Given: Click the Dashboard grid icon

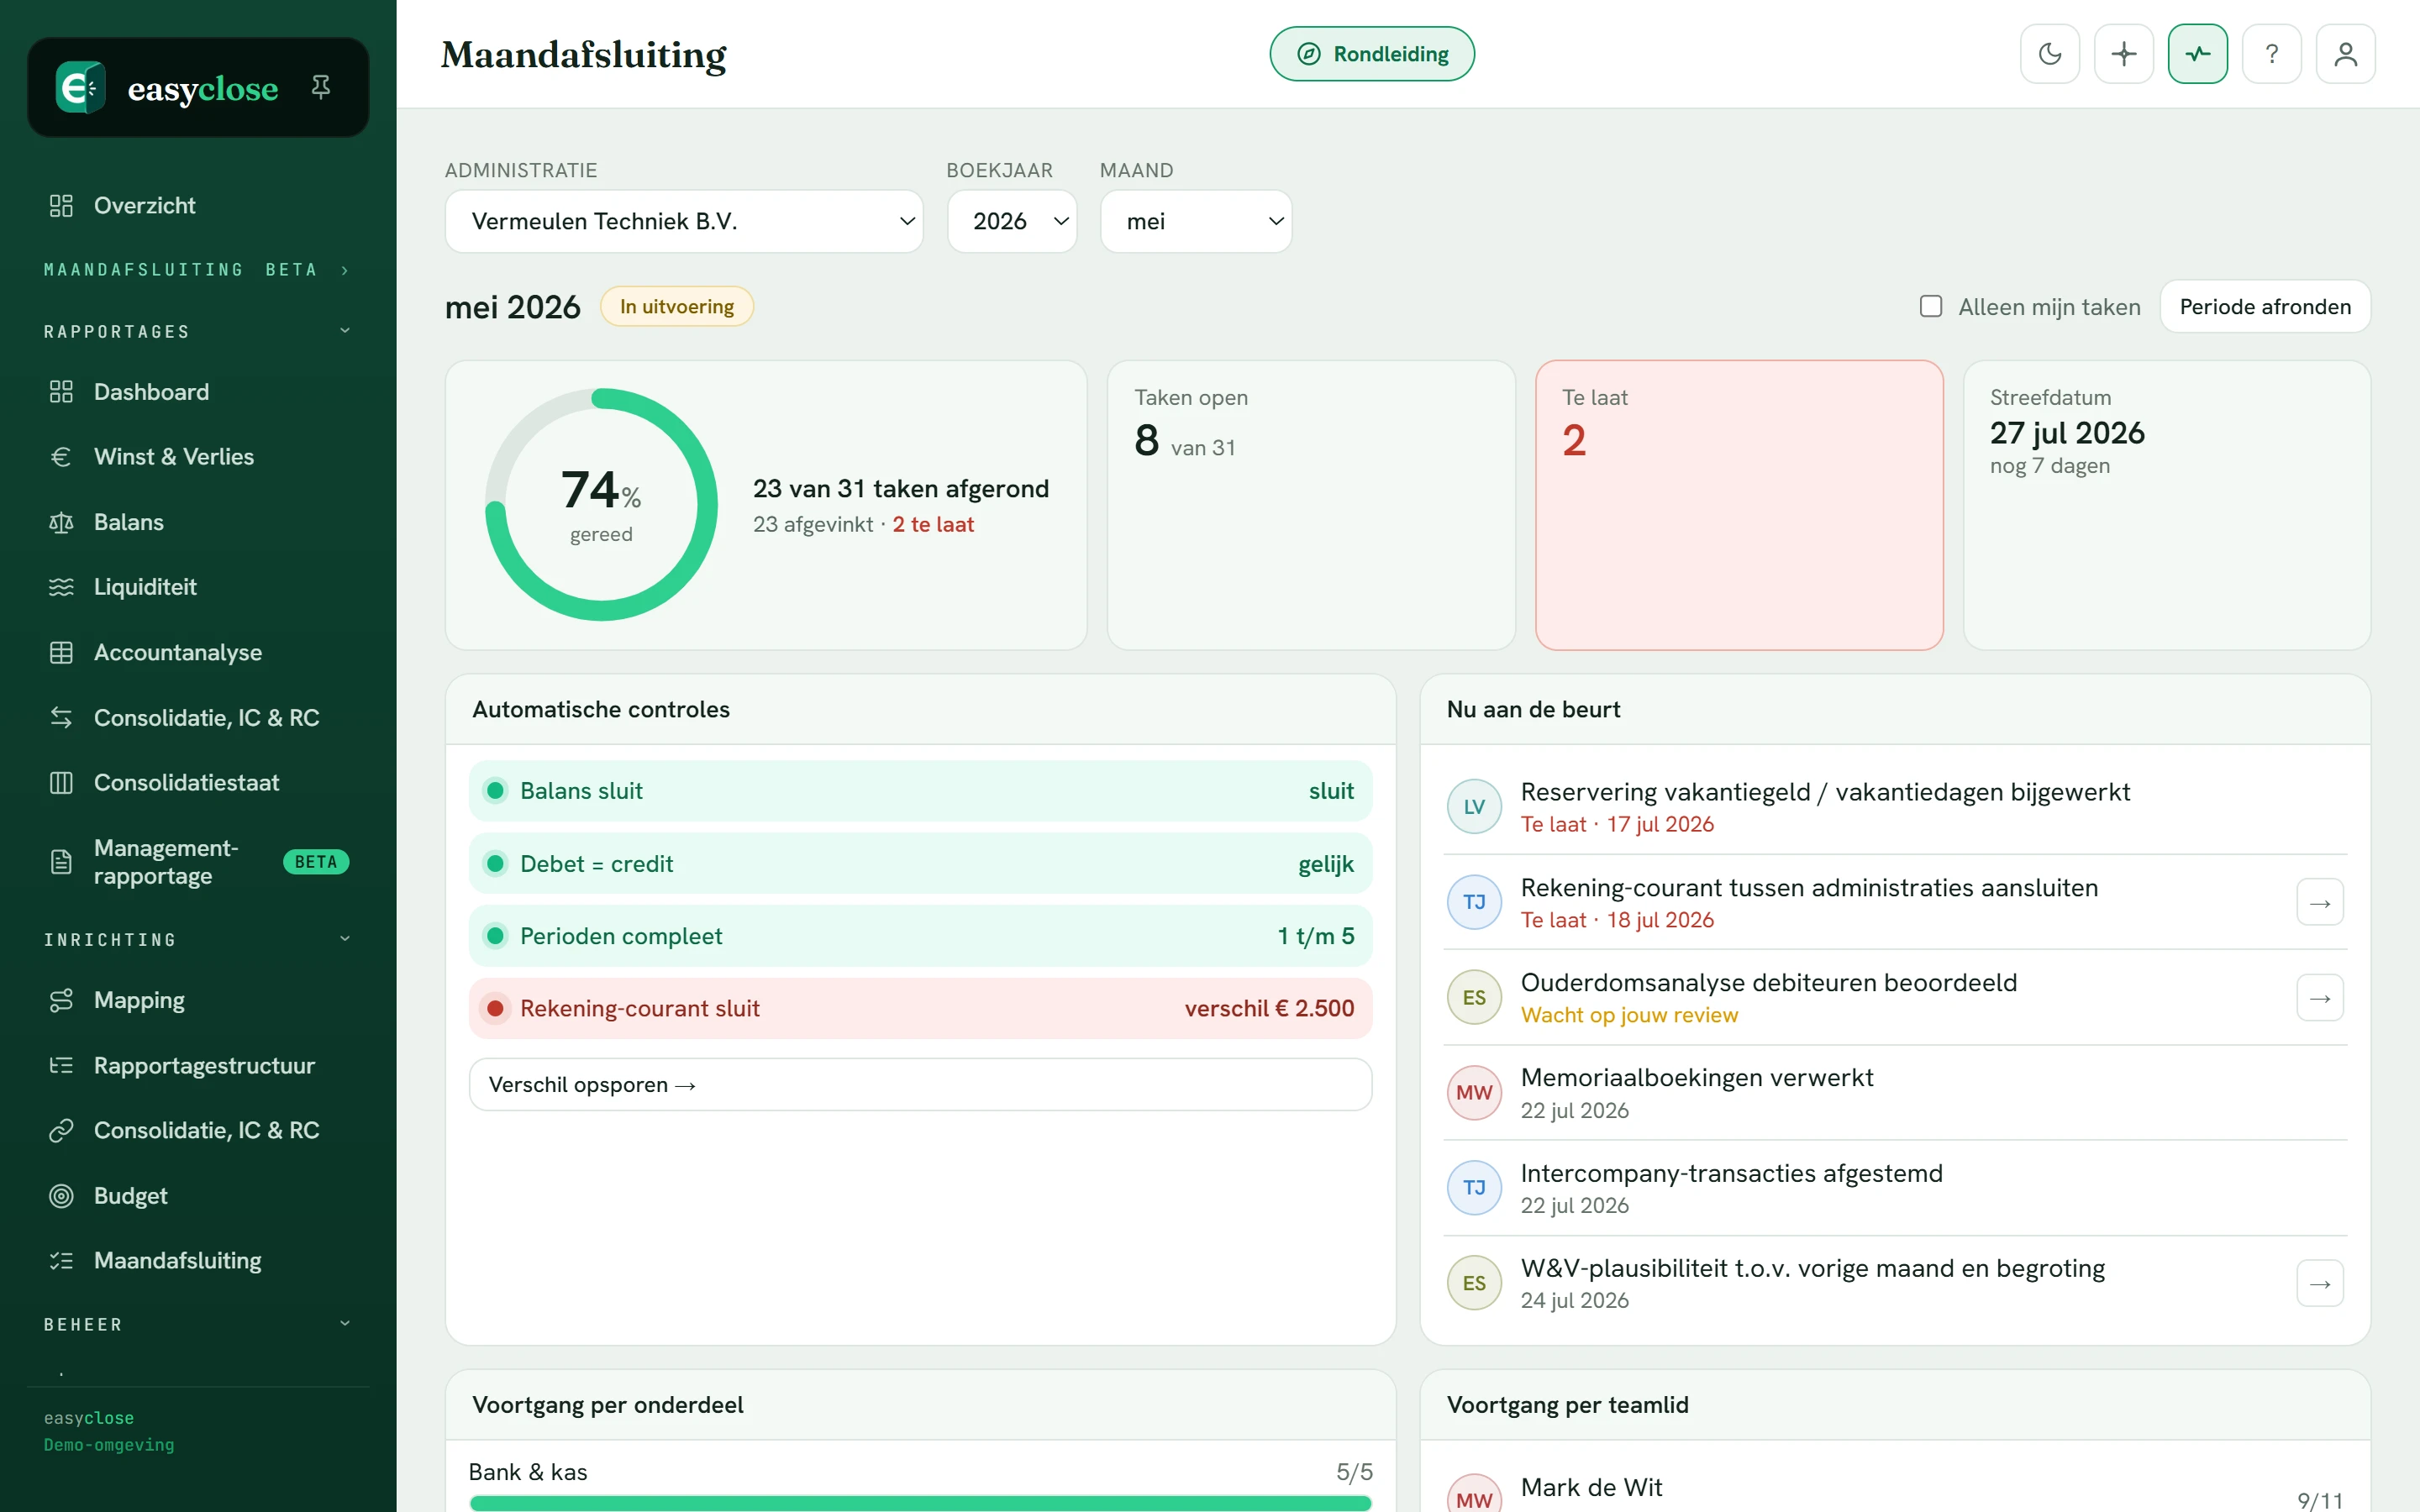Looking at the screenshot, I should (61, 392).
